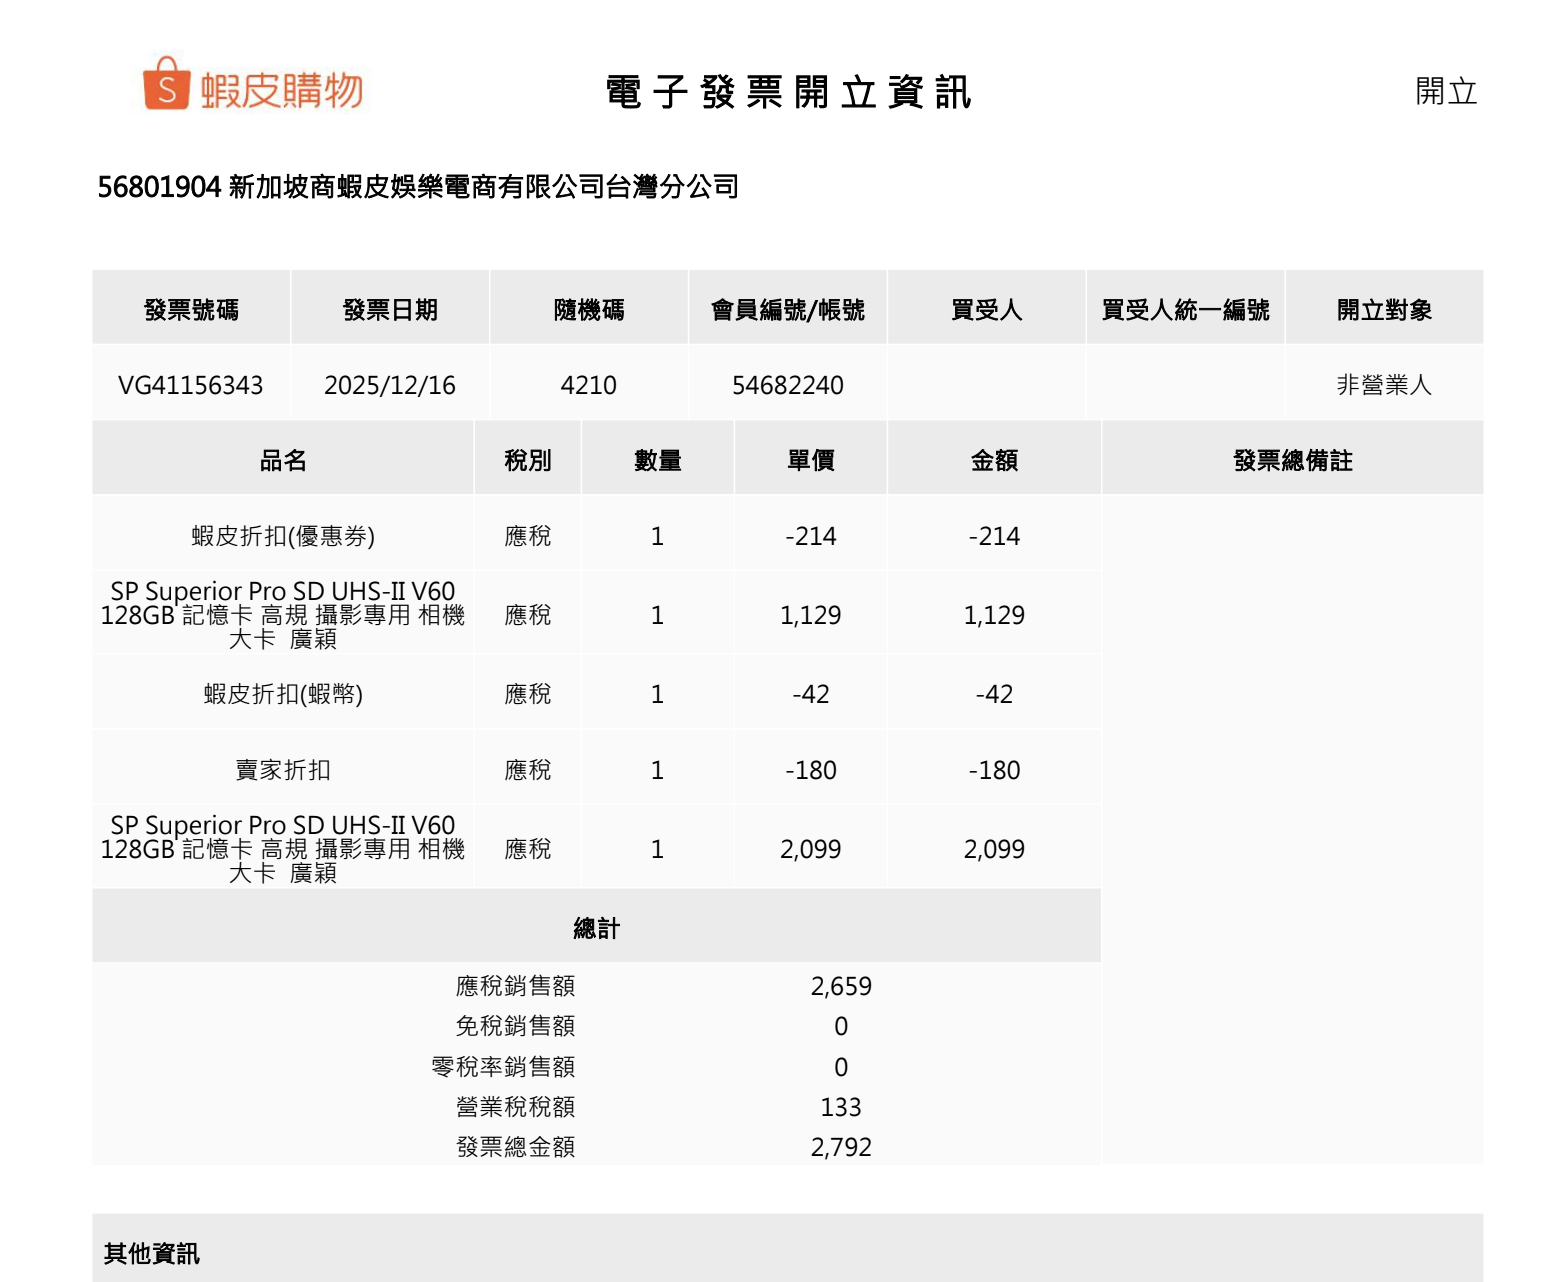Click the 蝦皮折扣(蝦幣) item name
The height and width of the screenshot is (1282, 1558).
pyautogui.click(x=283, y=694)
